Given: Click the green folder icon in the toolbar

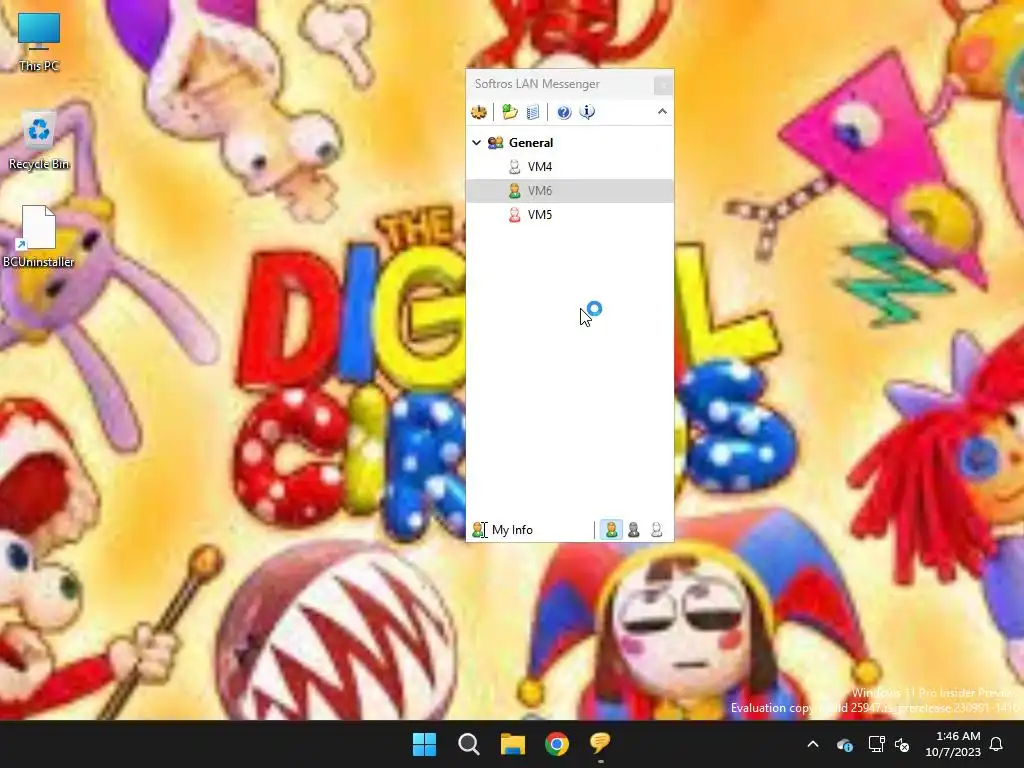Looking at the screenshot, I should click(510, 112).
